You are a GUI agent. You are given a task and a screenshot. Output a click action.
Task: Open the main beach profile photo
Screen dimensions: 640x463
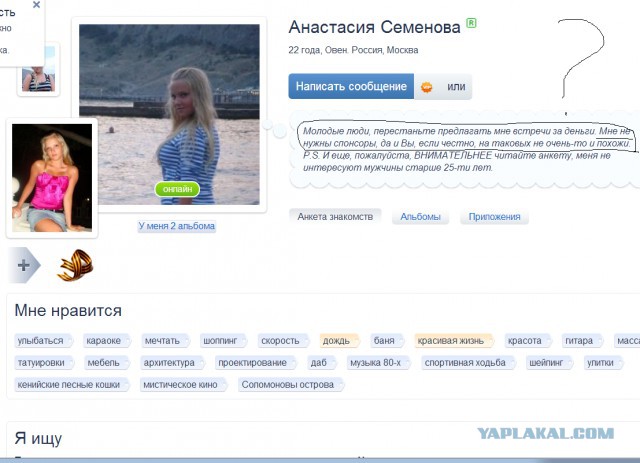[169, 114]
